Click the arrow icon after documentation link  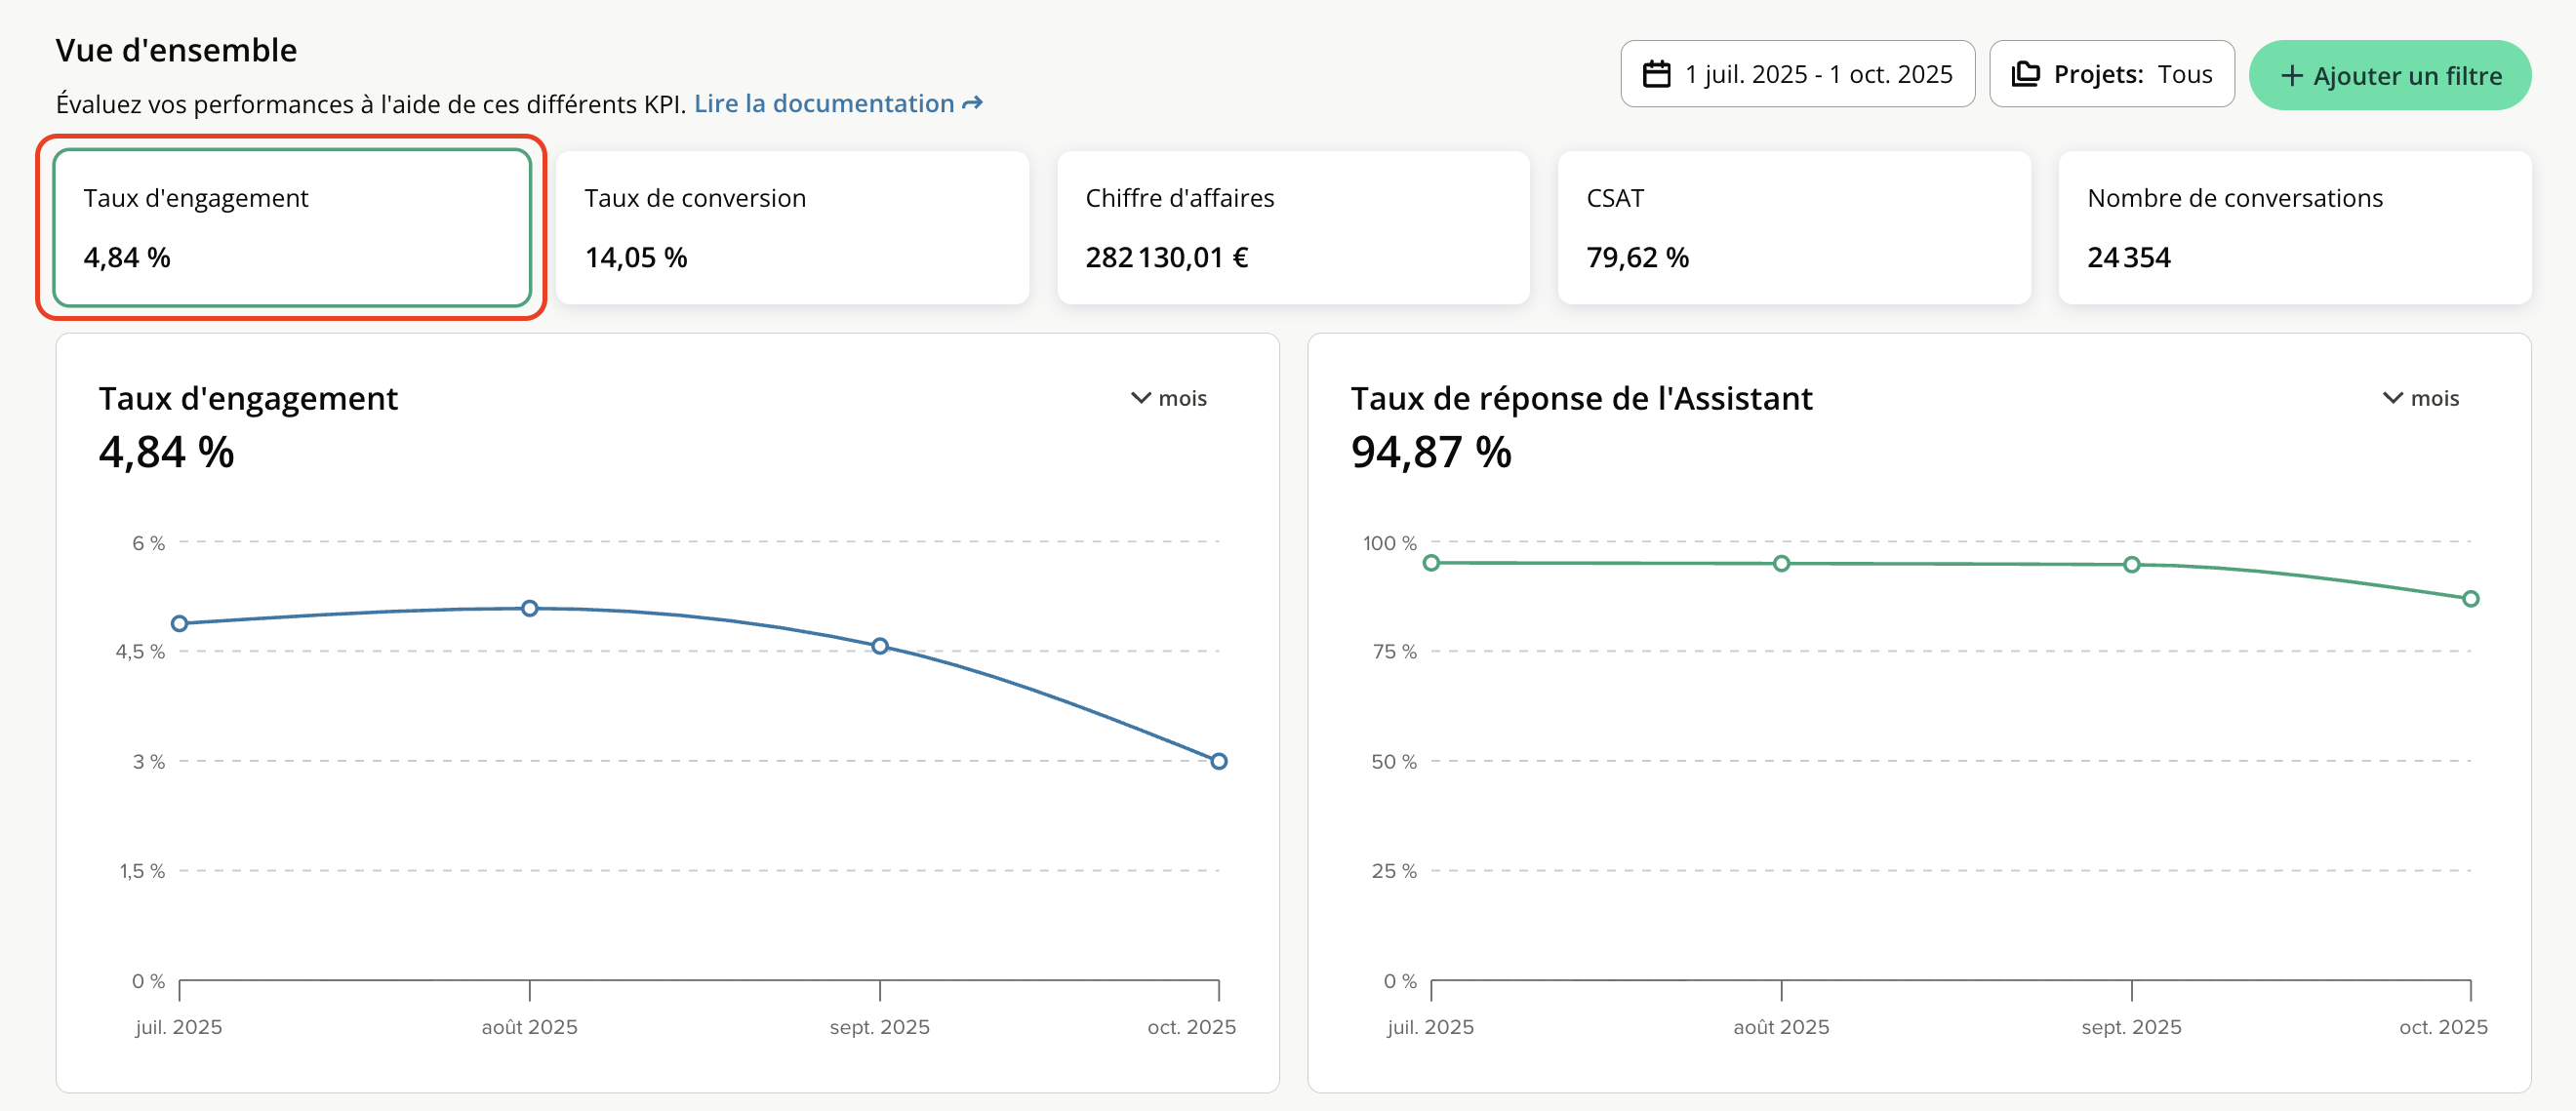tap(972, 103)
